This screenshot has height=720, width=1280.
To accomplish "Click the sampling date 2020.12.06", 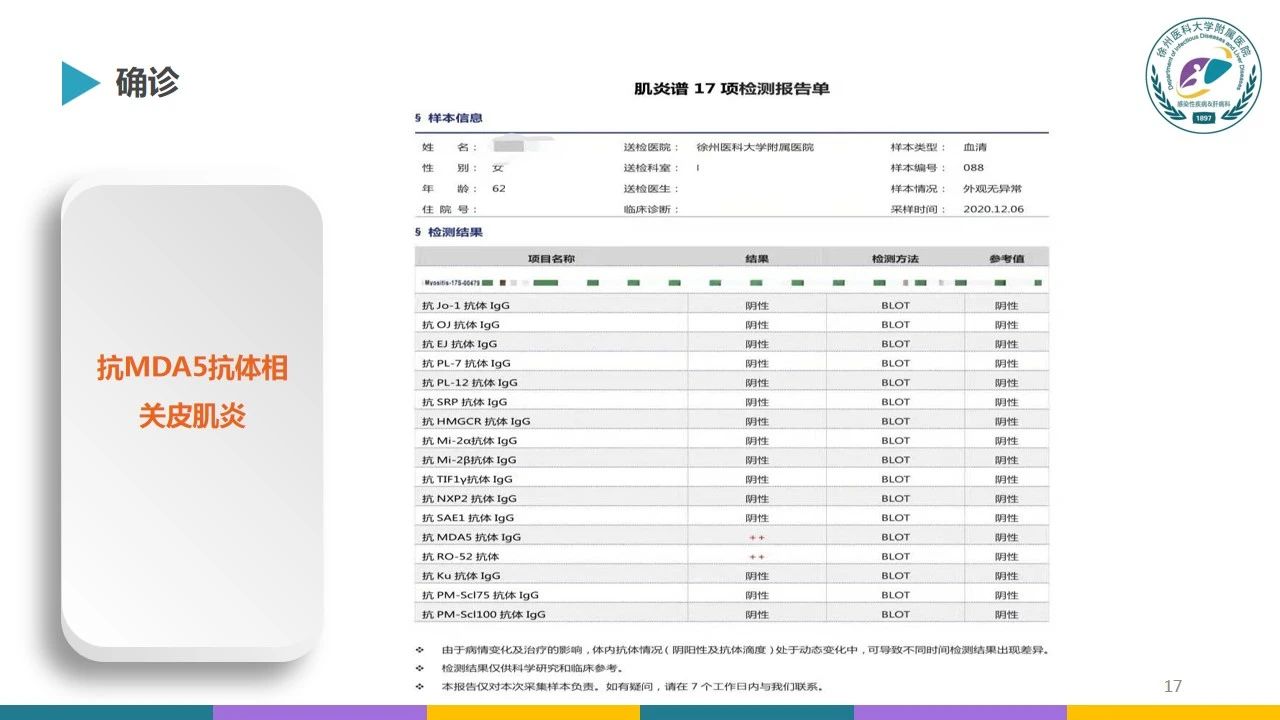I will tap(993, 209).
